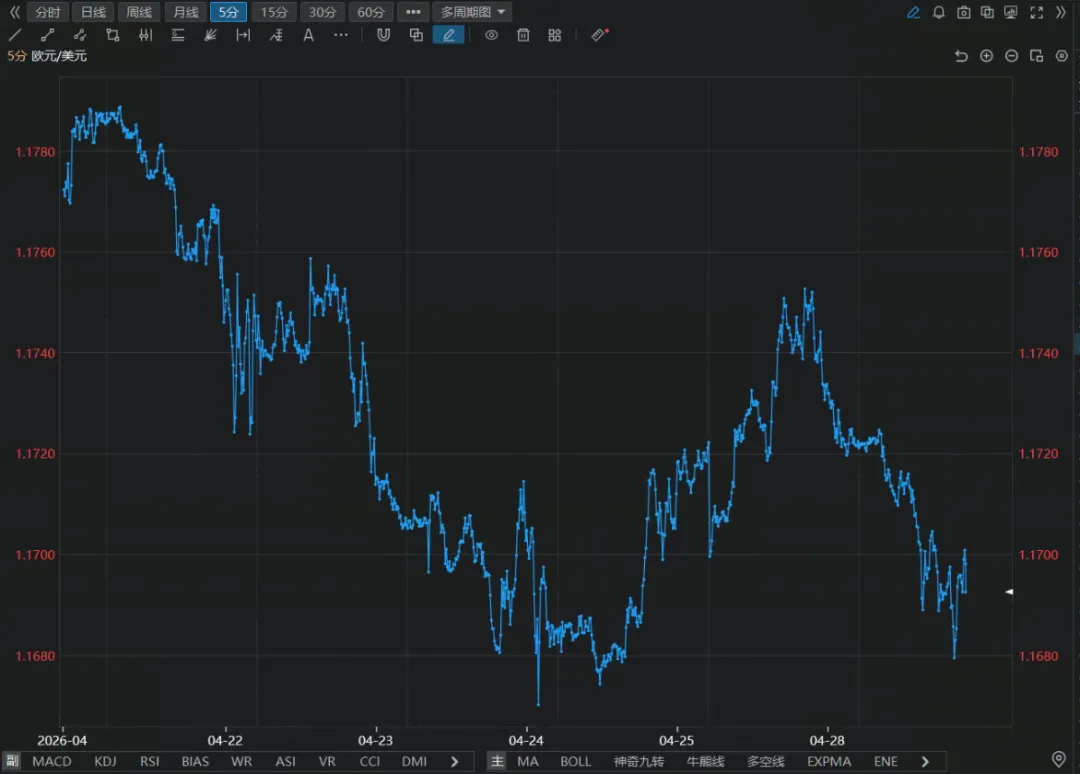Select the horizontal level lines tool
1080x774 pixels.
[x=178, y=35]
